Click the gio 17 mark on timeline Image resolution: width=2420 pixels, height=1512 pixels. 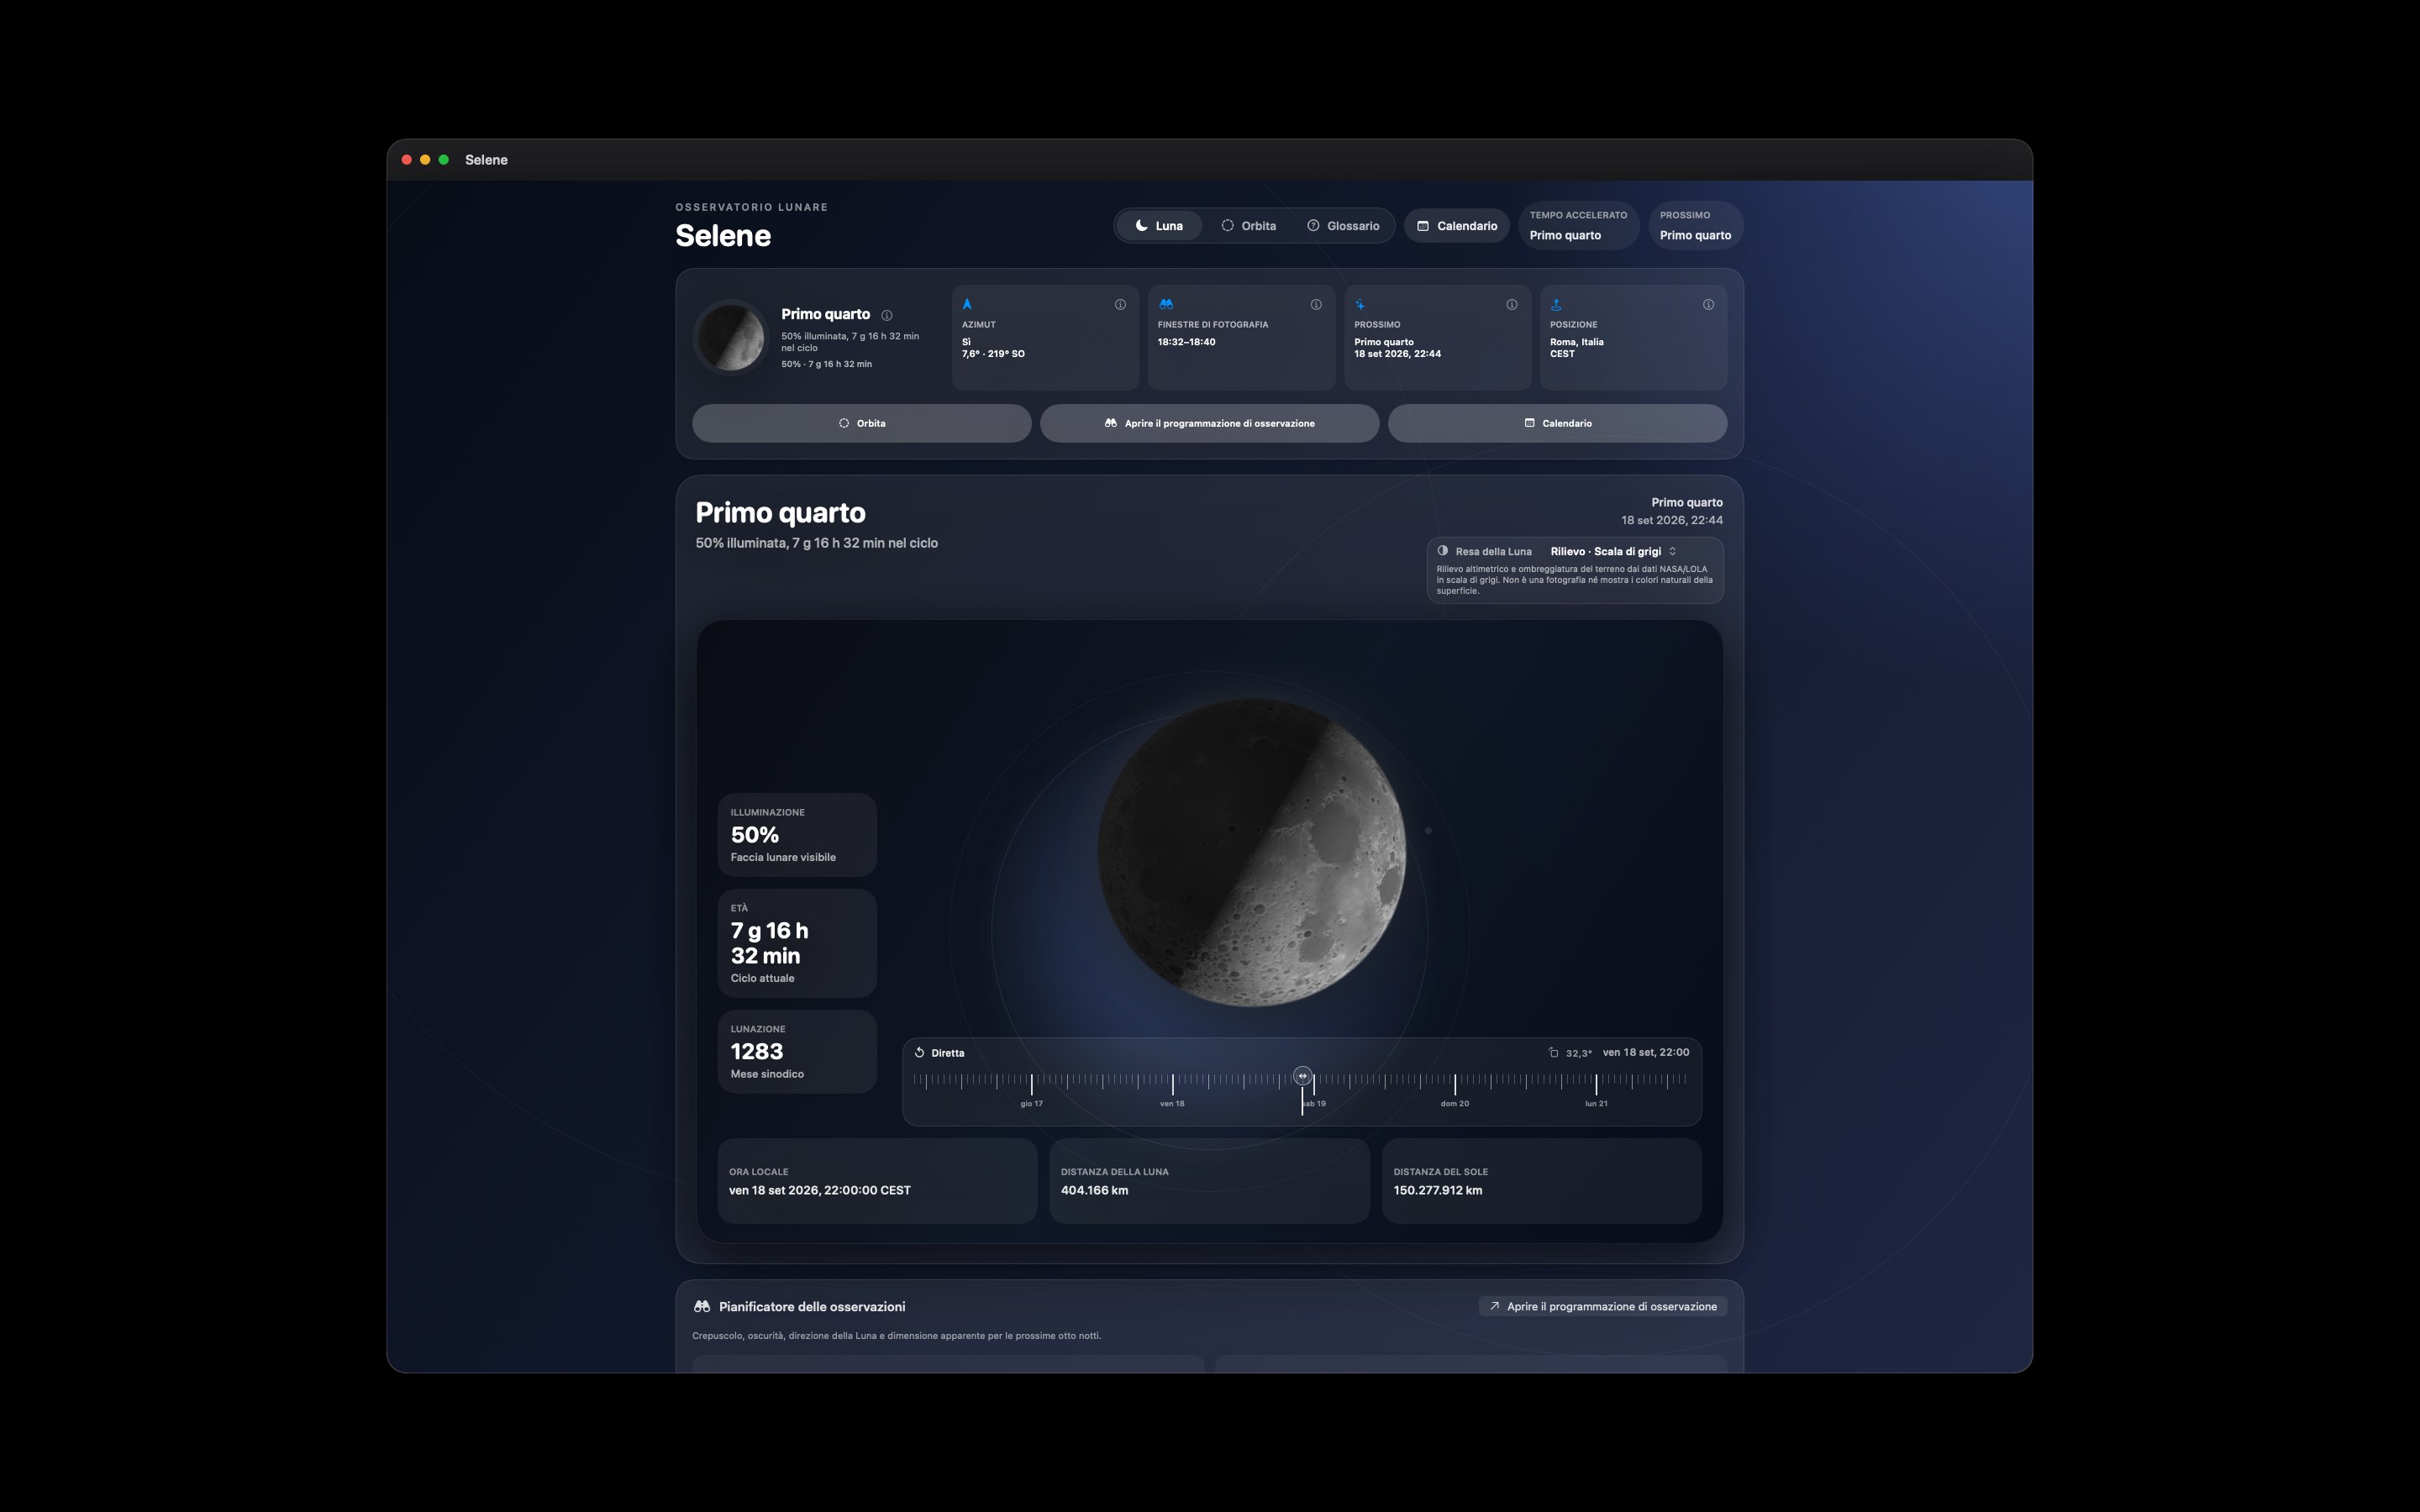1031,1103
